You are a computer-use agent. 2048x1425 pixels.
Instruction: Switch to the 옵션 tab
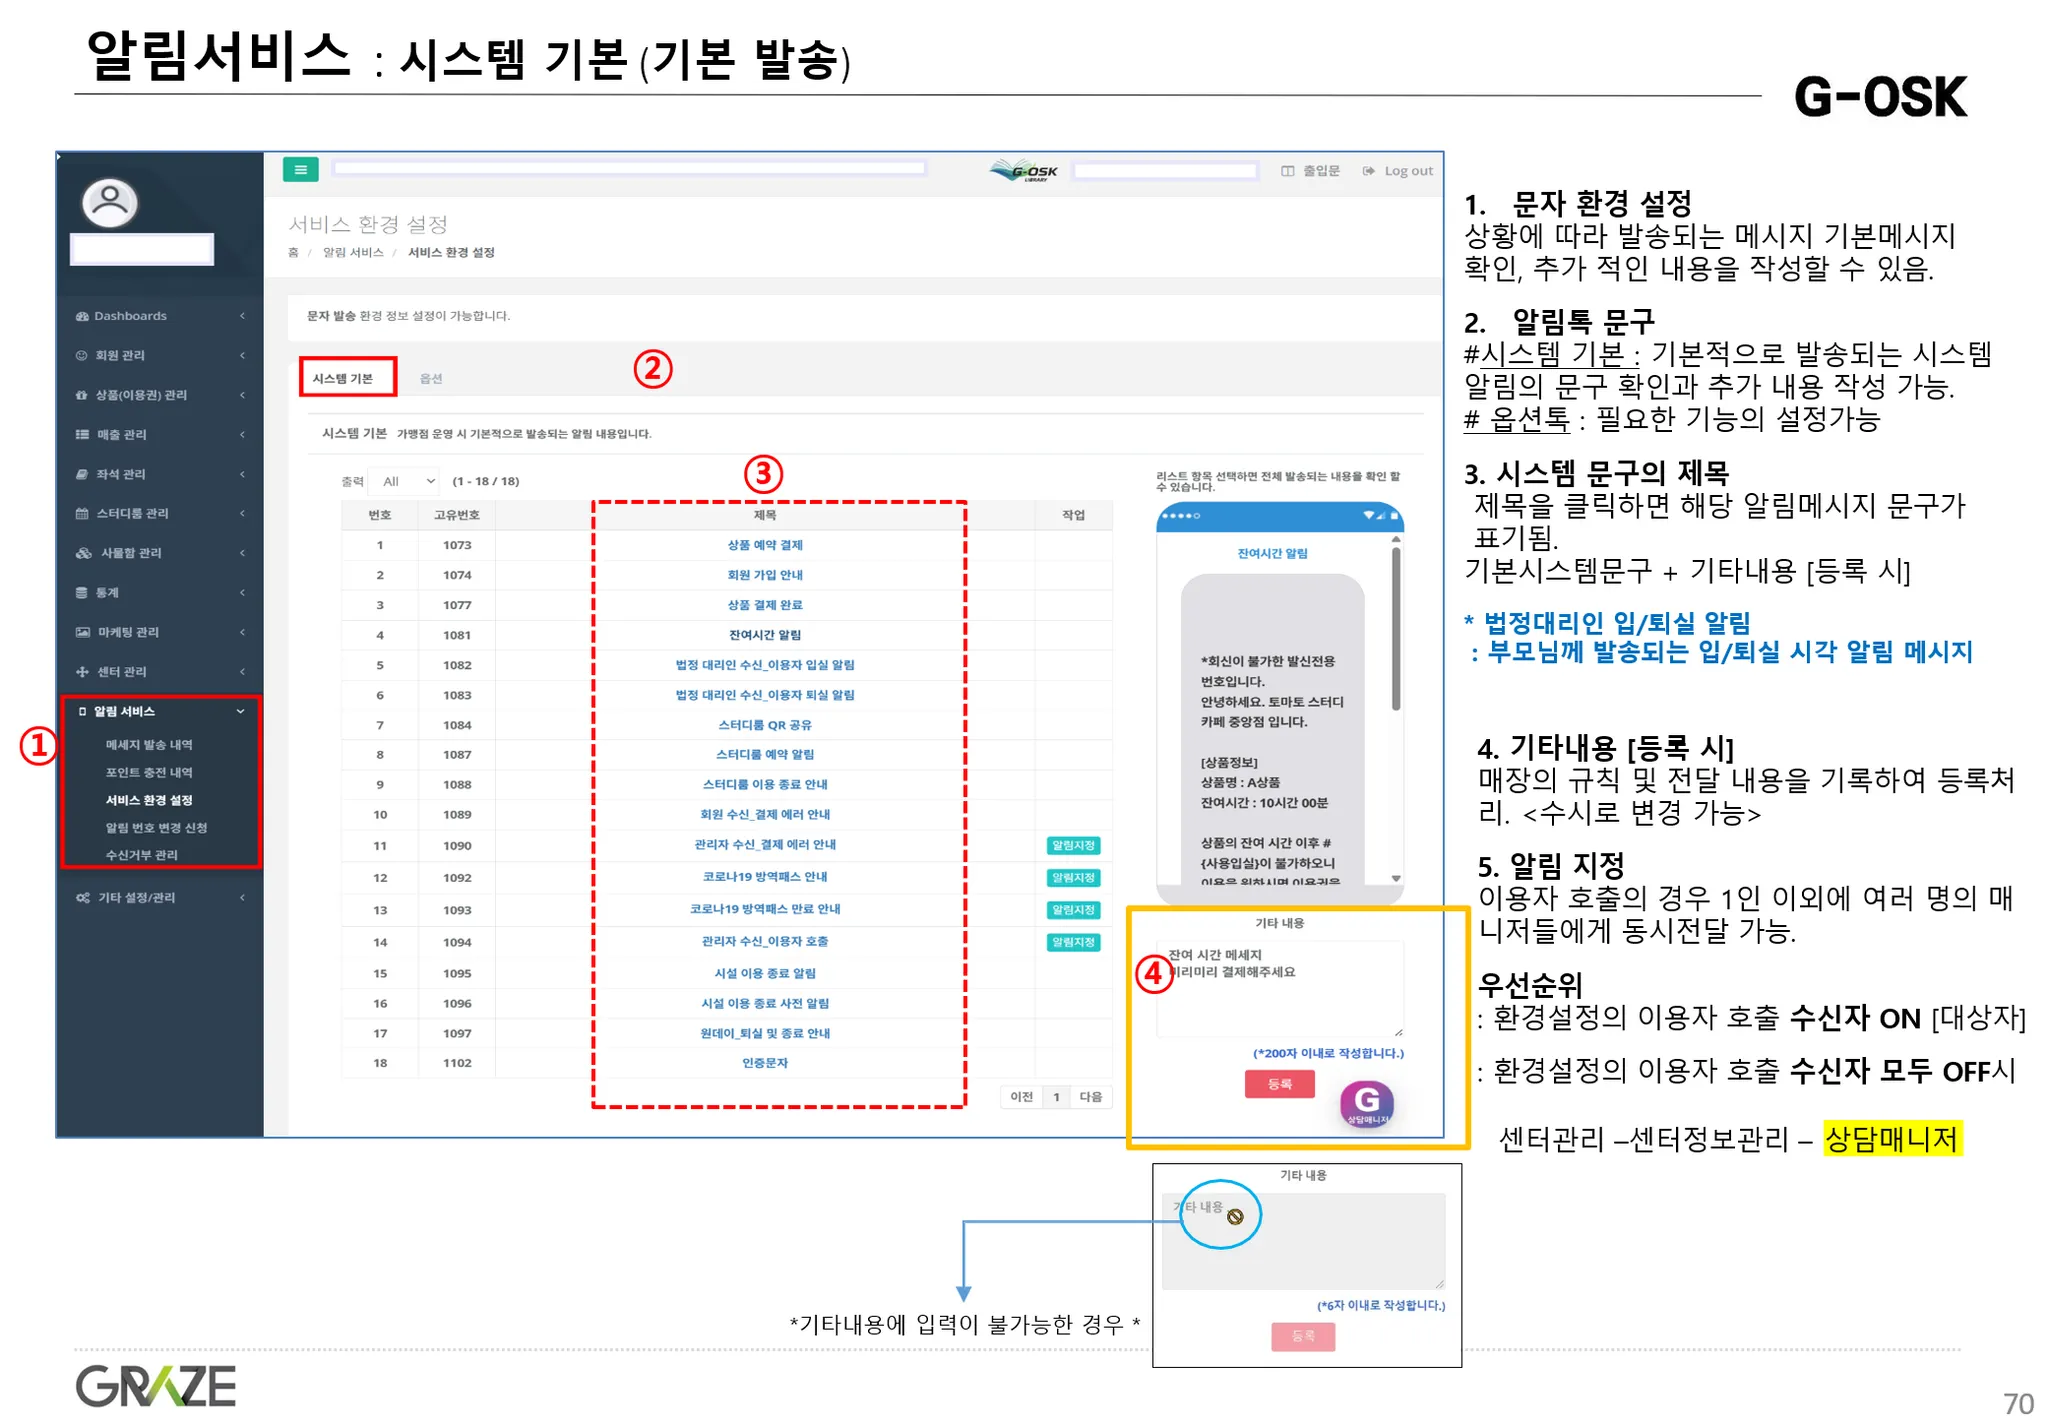coord(431,379)
